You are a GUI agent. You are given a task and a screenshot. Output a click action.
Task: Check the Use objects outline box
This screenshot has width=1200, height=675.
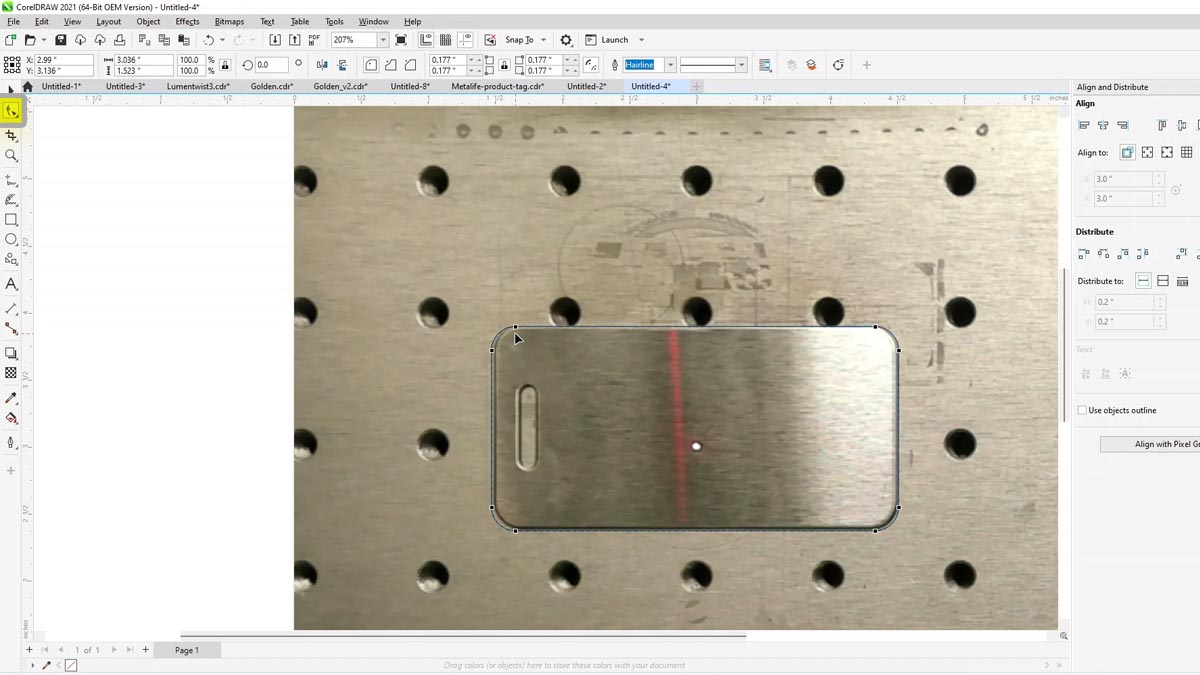click(x=1083, y=410)
